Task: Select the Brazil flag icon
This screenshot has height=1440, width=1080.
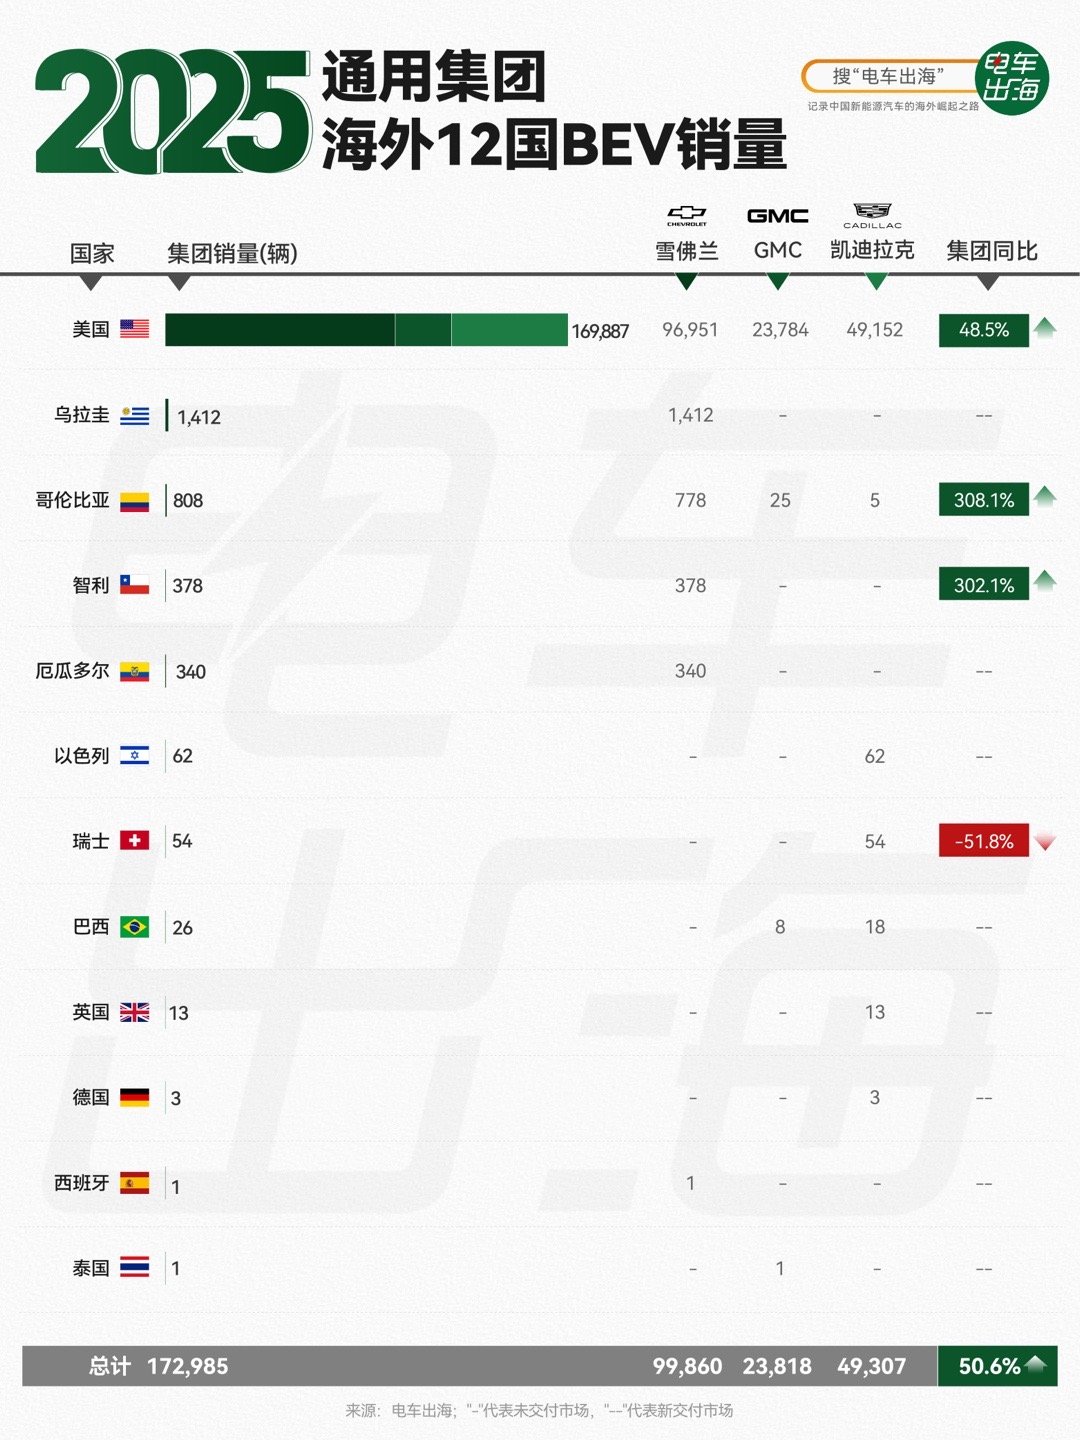Action: pyautogui.click(x=135, y=927)
